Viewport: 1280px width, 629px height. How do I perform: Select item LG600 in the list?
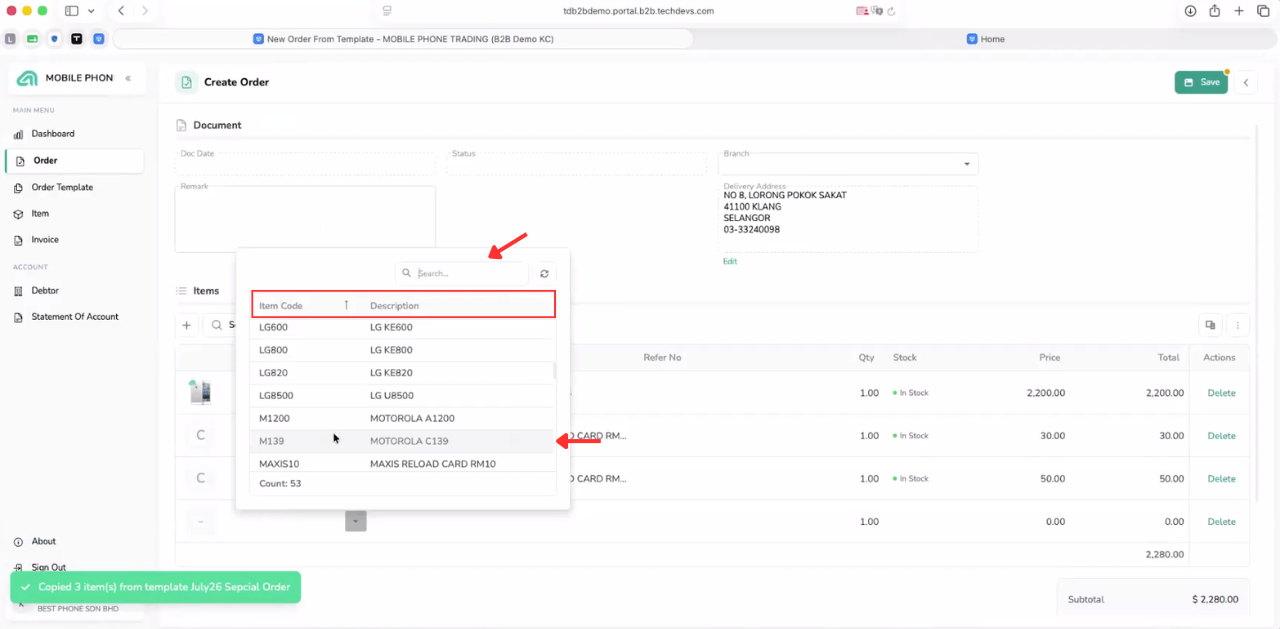coord(401,327)
